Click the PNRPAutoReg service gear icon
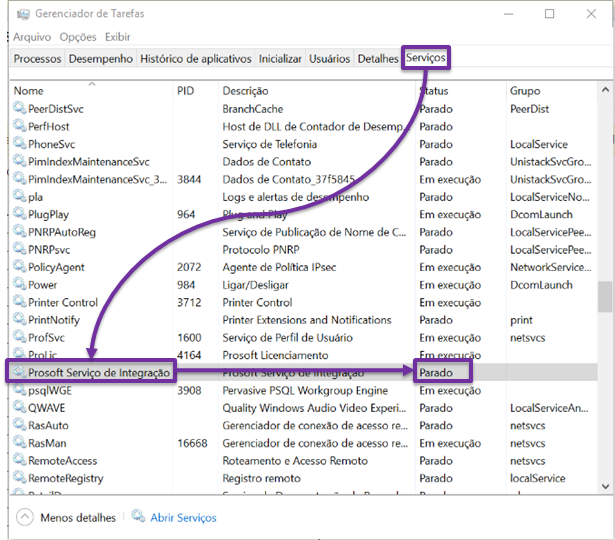615x540 pixels. 19,231
